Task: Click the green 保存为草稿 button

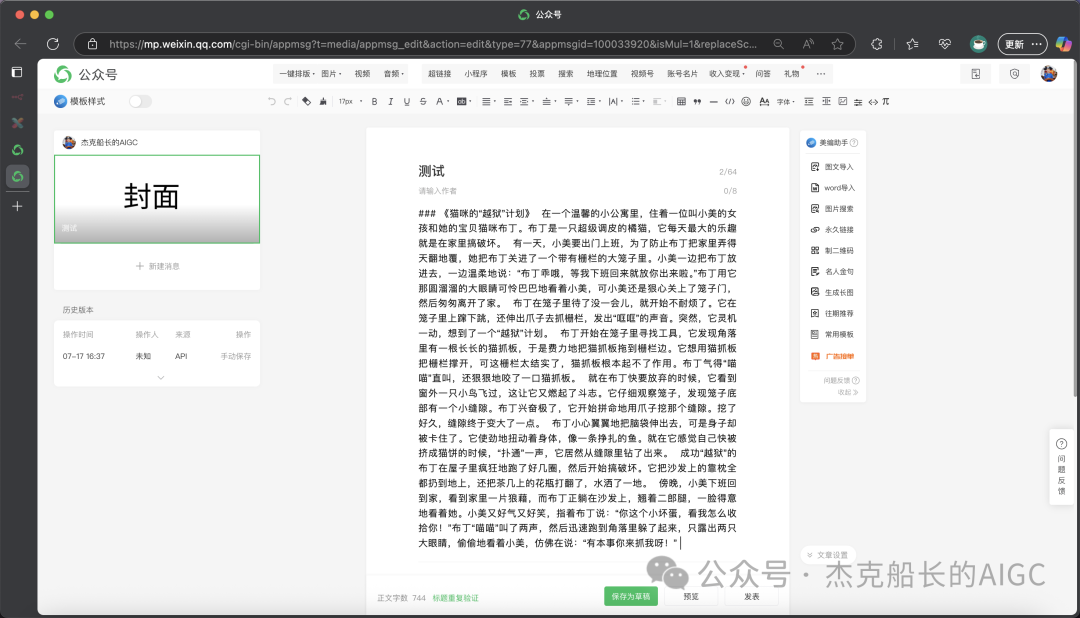Action: point(631,596)
